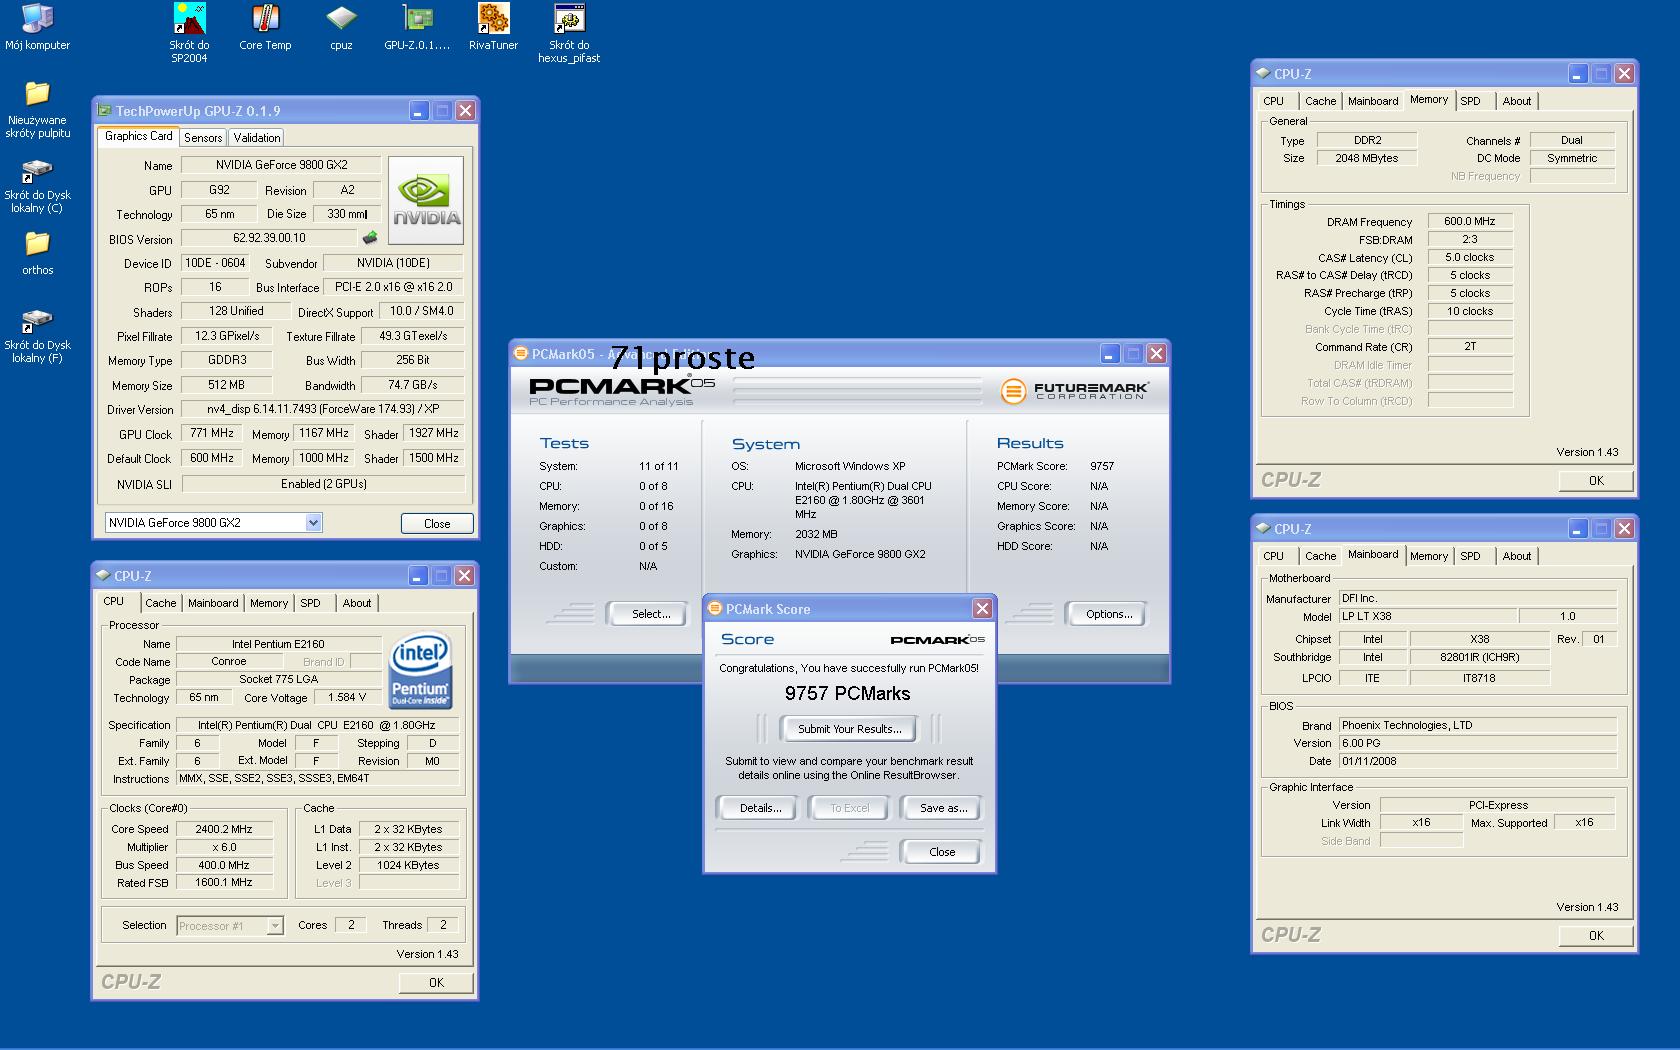1680x1050 pixels.
Task: Open Cache tab in bottom-left CPU-Z window
Action: [x=160, y=603]
